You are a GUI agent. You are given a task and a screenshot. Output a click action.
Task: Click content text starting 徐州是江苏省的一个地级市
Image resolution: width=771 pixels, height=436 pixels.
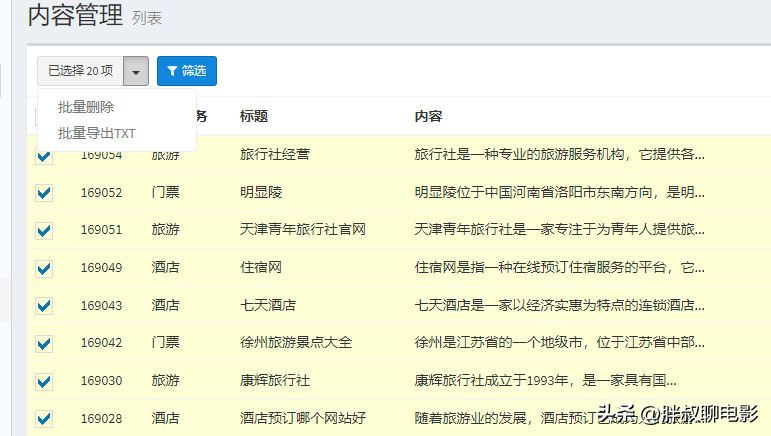tap(560, 343)
